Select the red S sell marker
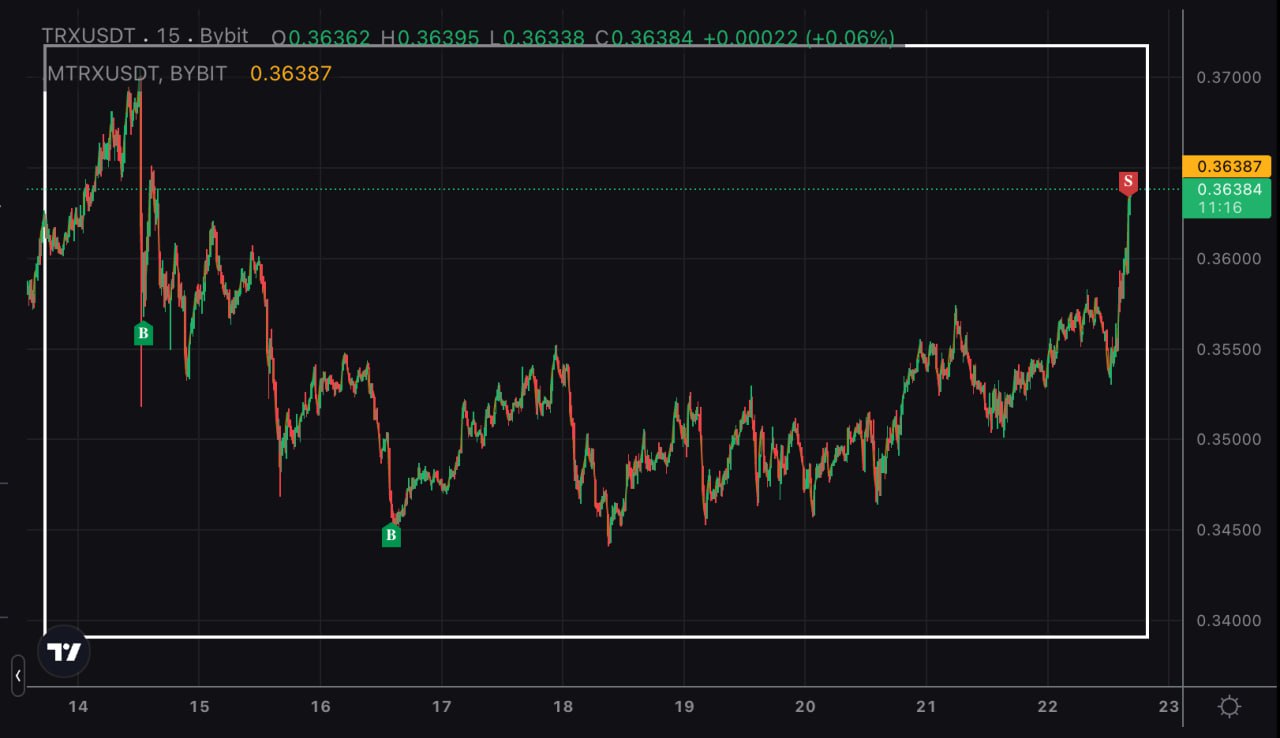This screenshot has height=738, width=1280. (1128, 183)
